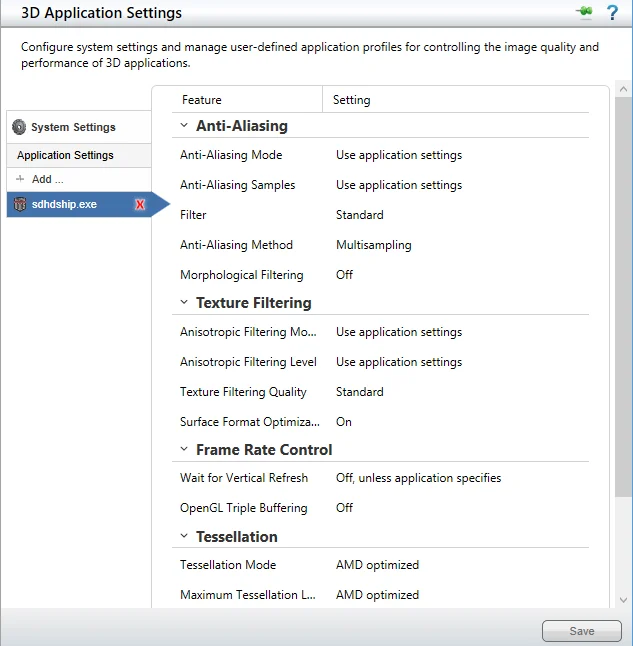
Task: Change Anti-Aliasing Method from Multisampling
Action: click(x=374, y=245)
